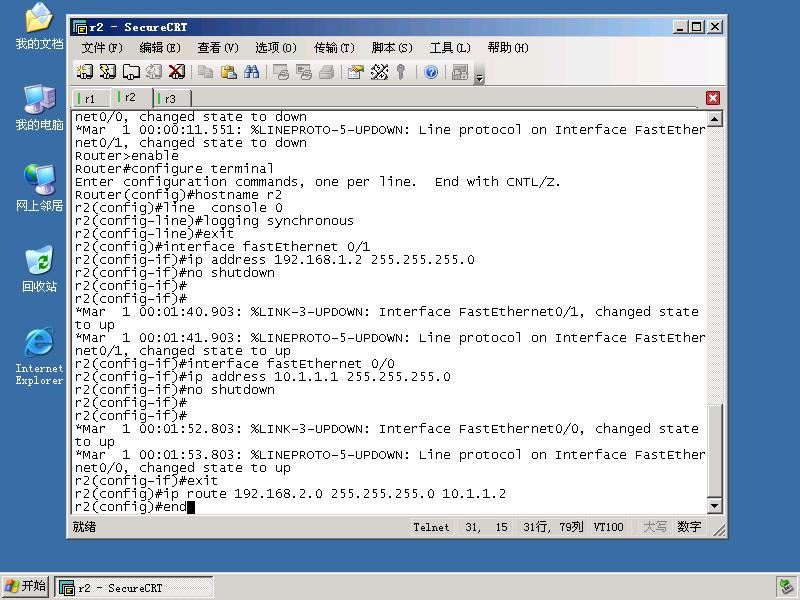Click the system tray icon
The height and width of the screenshot is (600, 800).
[786, 587]
